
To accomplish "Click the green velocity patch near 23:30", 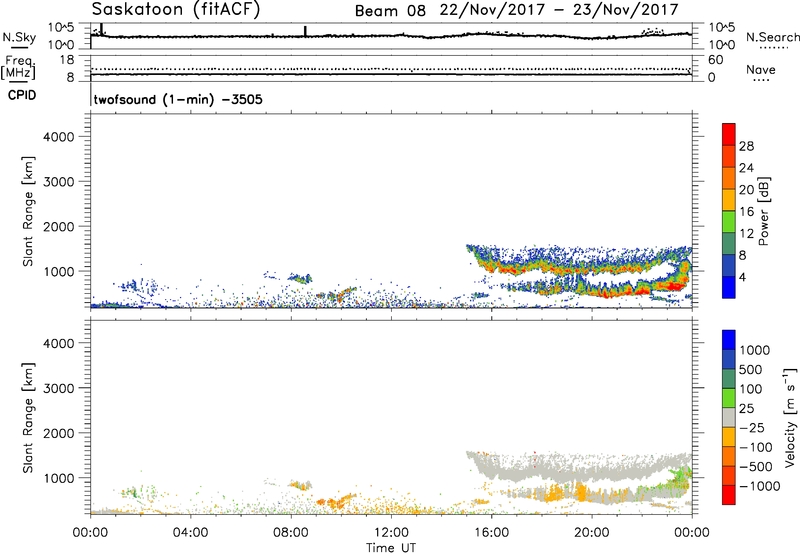I will pyautogui.click(x=681, y=477).
